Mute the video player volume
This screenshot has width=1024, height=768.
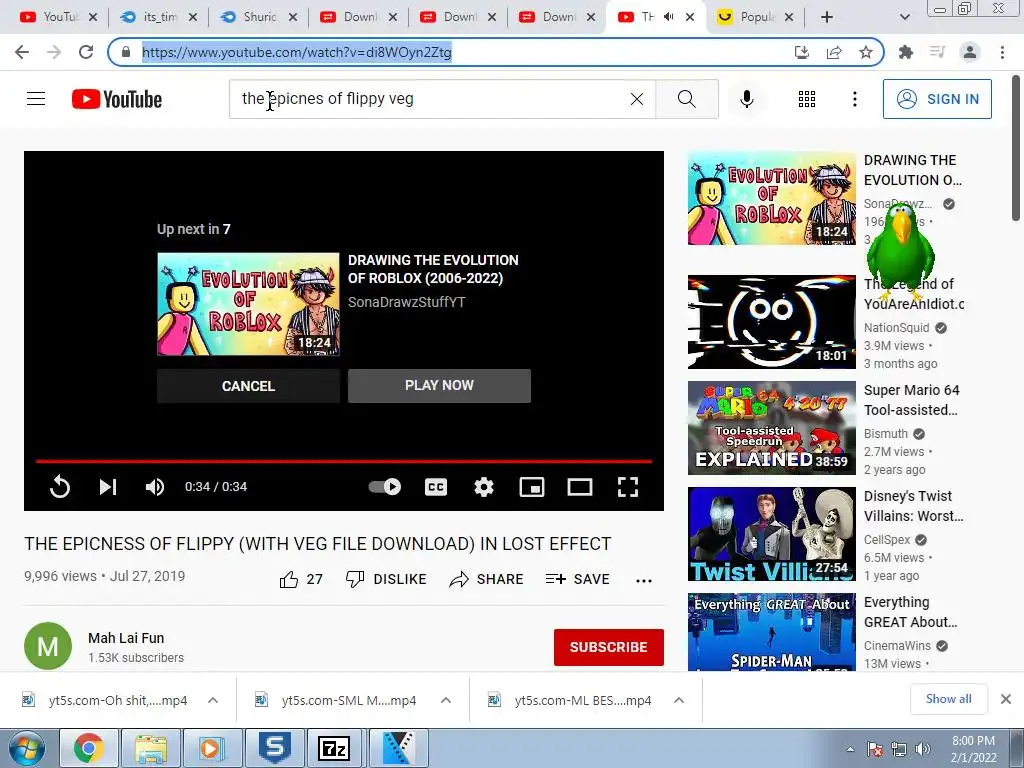pos(155,487)
